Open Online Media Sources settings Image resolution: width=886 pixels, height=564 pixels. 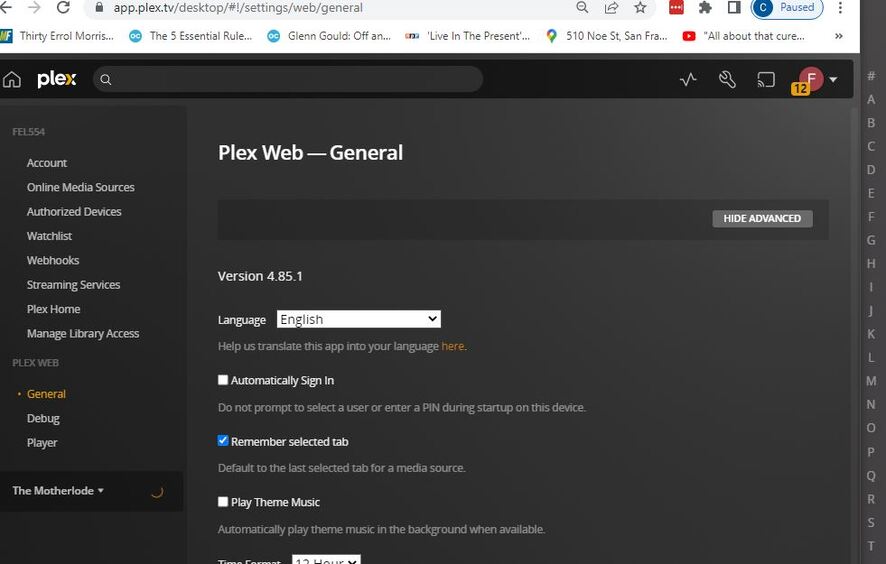pyautogui.click(x=81, y=187)
